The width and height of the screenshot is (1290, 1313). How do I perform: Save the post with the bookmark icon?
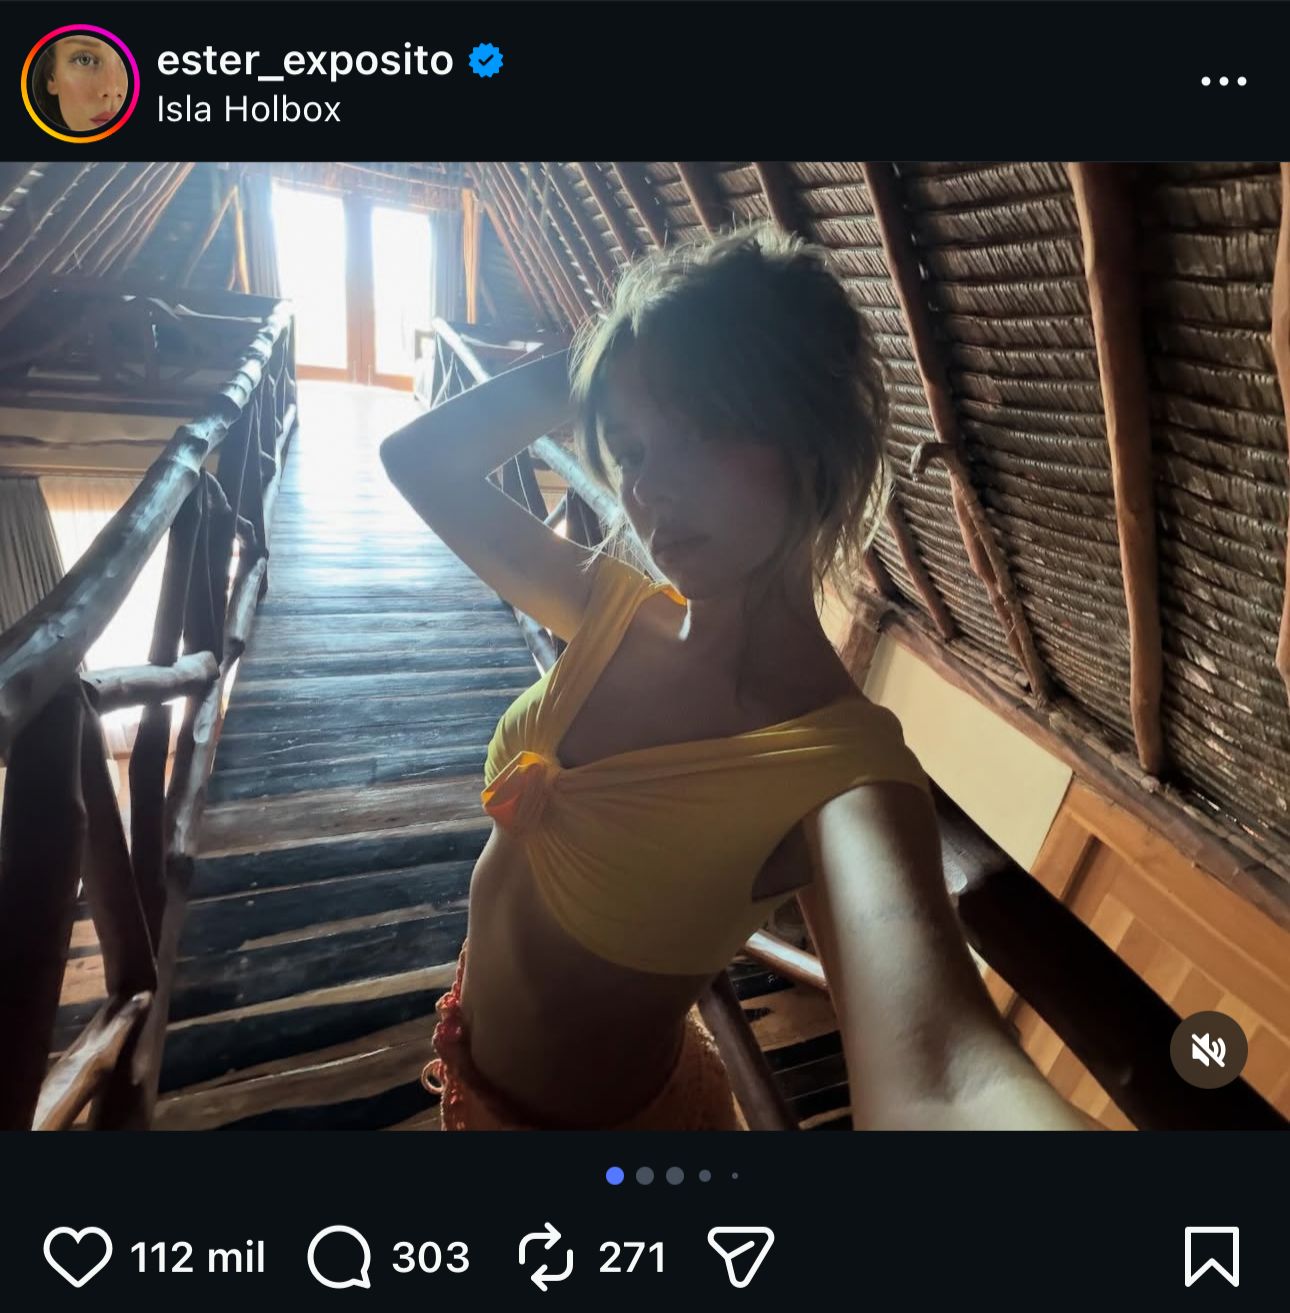click(x=1212, y=1256)
